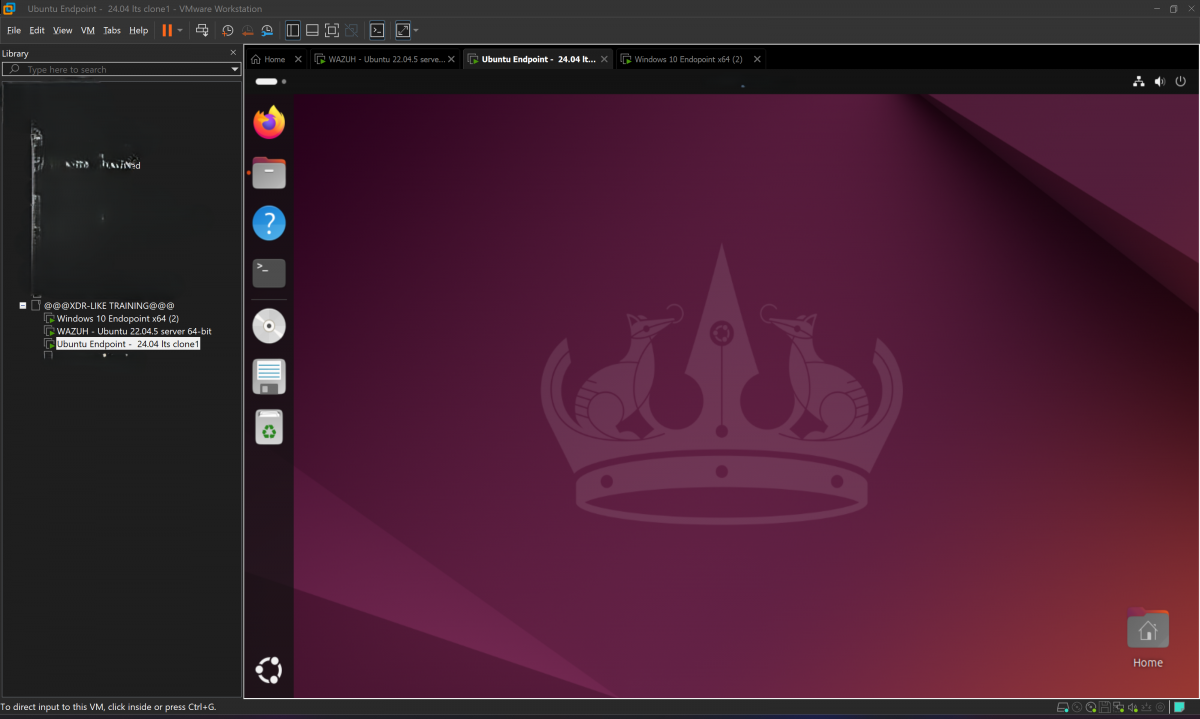Open the Snapshot Manager
The width and height of the screenshot is (1200, 719).
click(267, 30)
